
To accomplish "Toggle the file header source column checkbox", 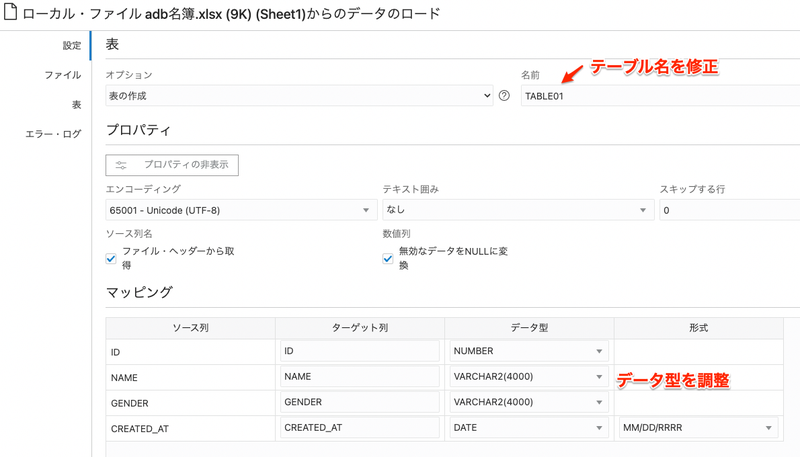I will [111, 258].
